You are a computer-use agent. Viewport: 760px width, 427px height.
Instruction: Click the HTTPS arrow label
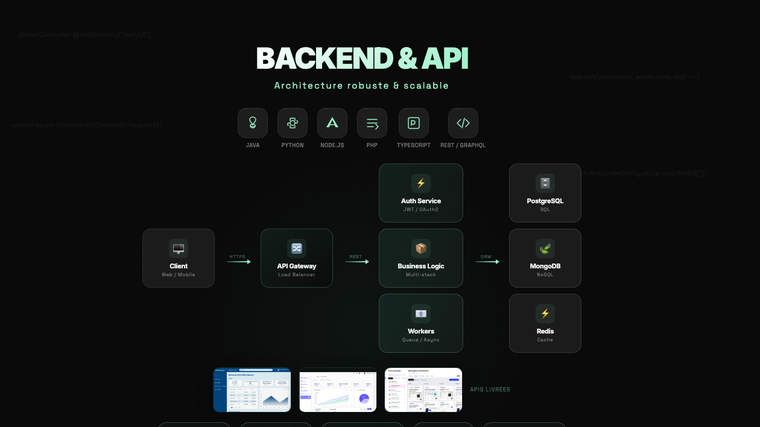(237, 256)
